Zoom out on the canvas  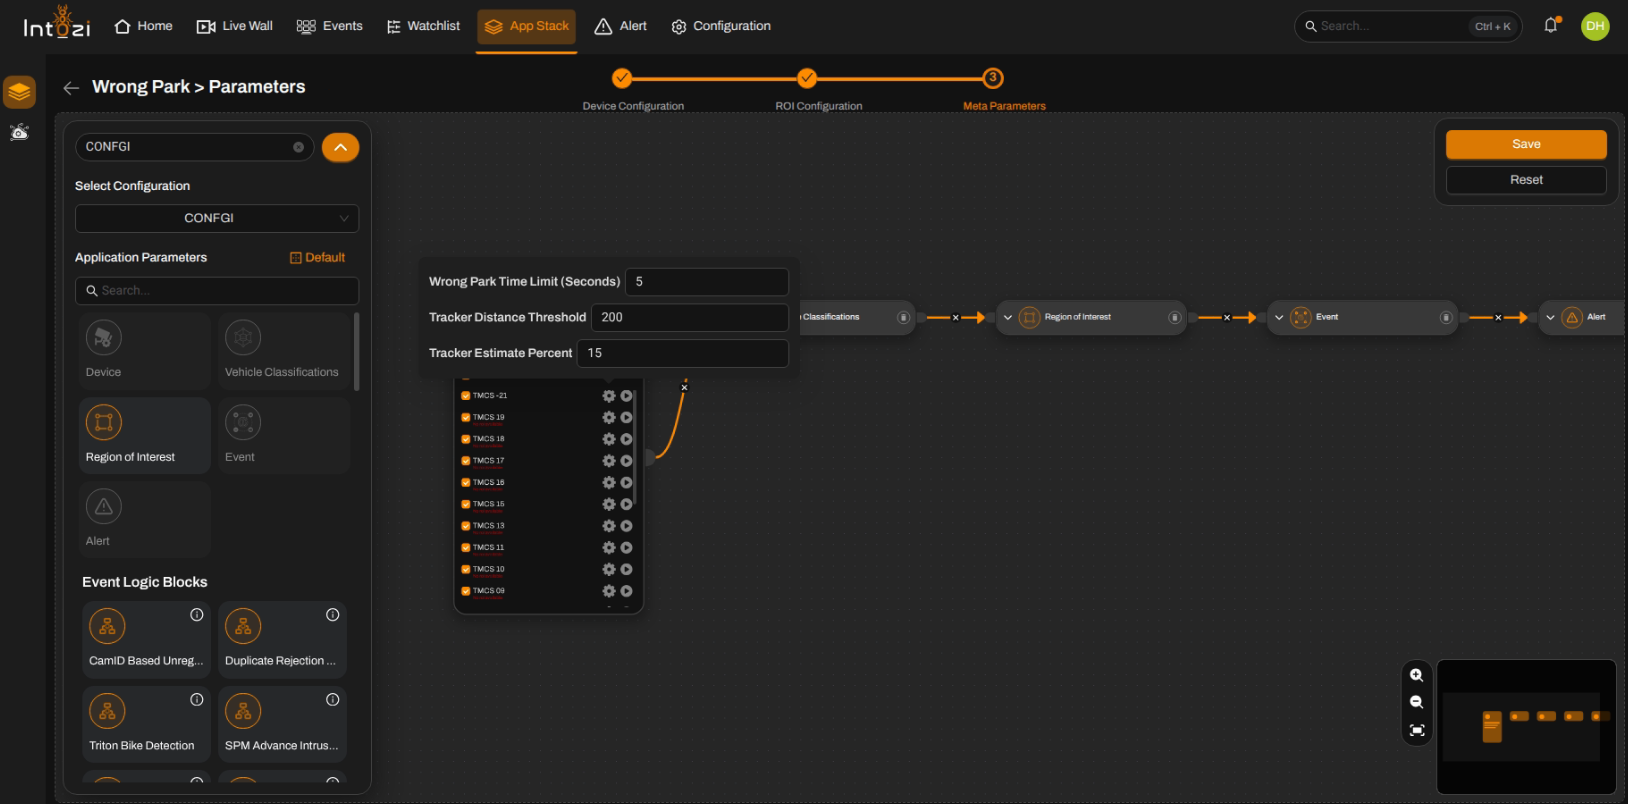(x=1416, y=702)
